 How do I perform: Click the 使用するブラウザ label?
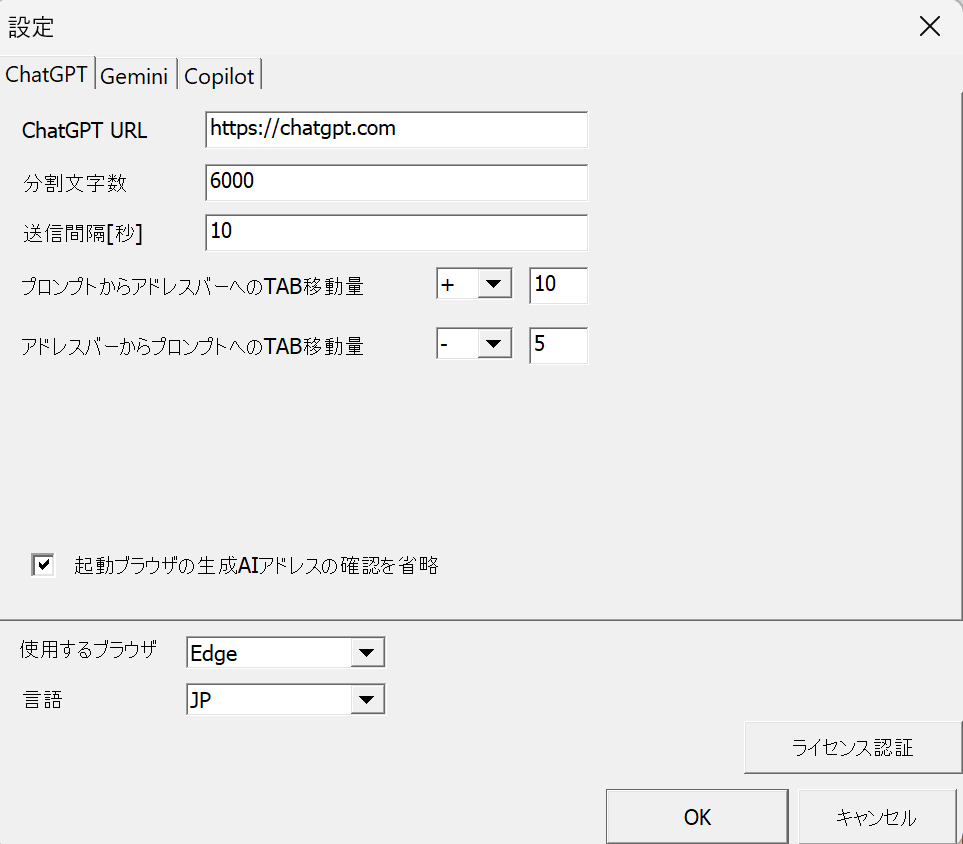(88, 650)
